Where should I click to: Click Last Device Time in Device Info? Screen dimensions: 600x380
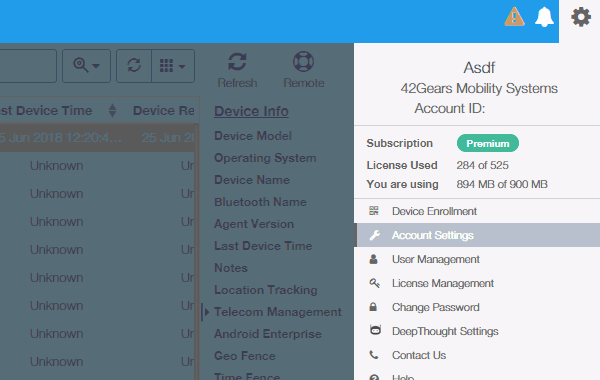(263, 246)
